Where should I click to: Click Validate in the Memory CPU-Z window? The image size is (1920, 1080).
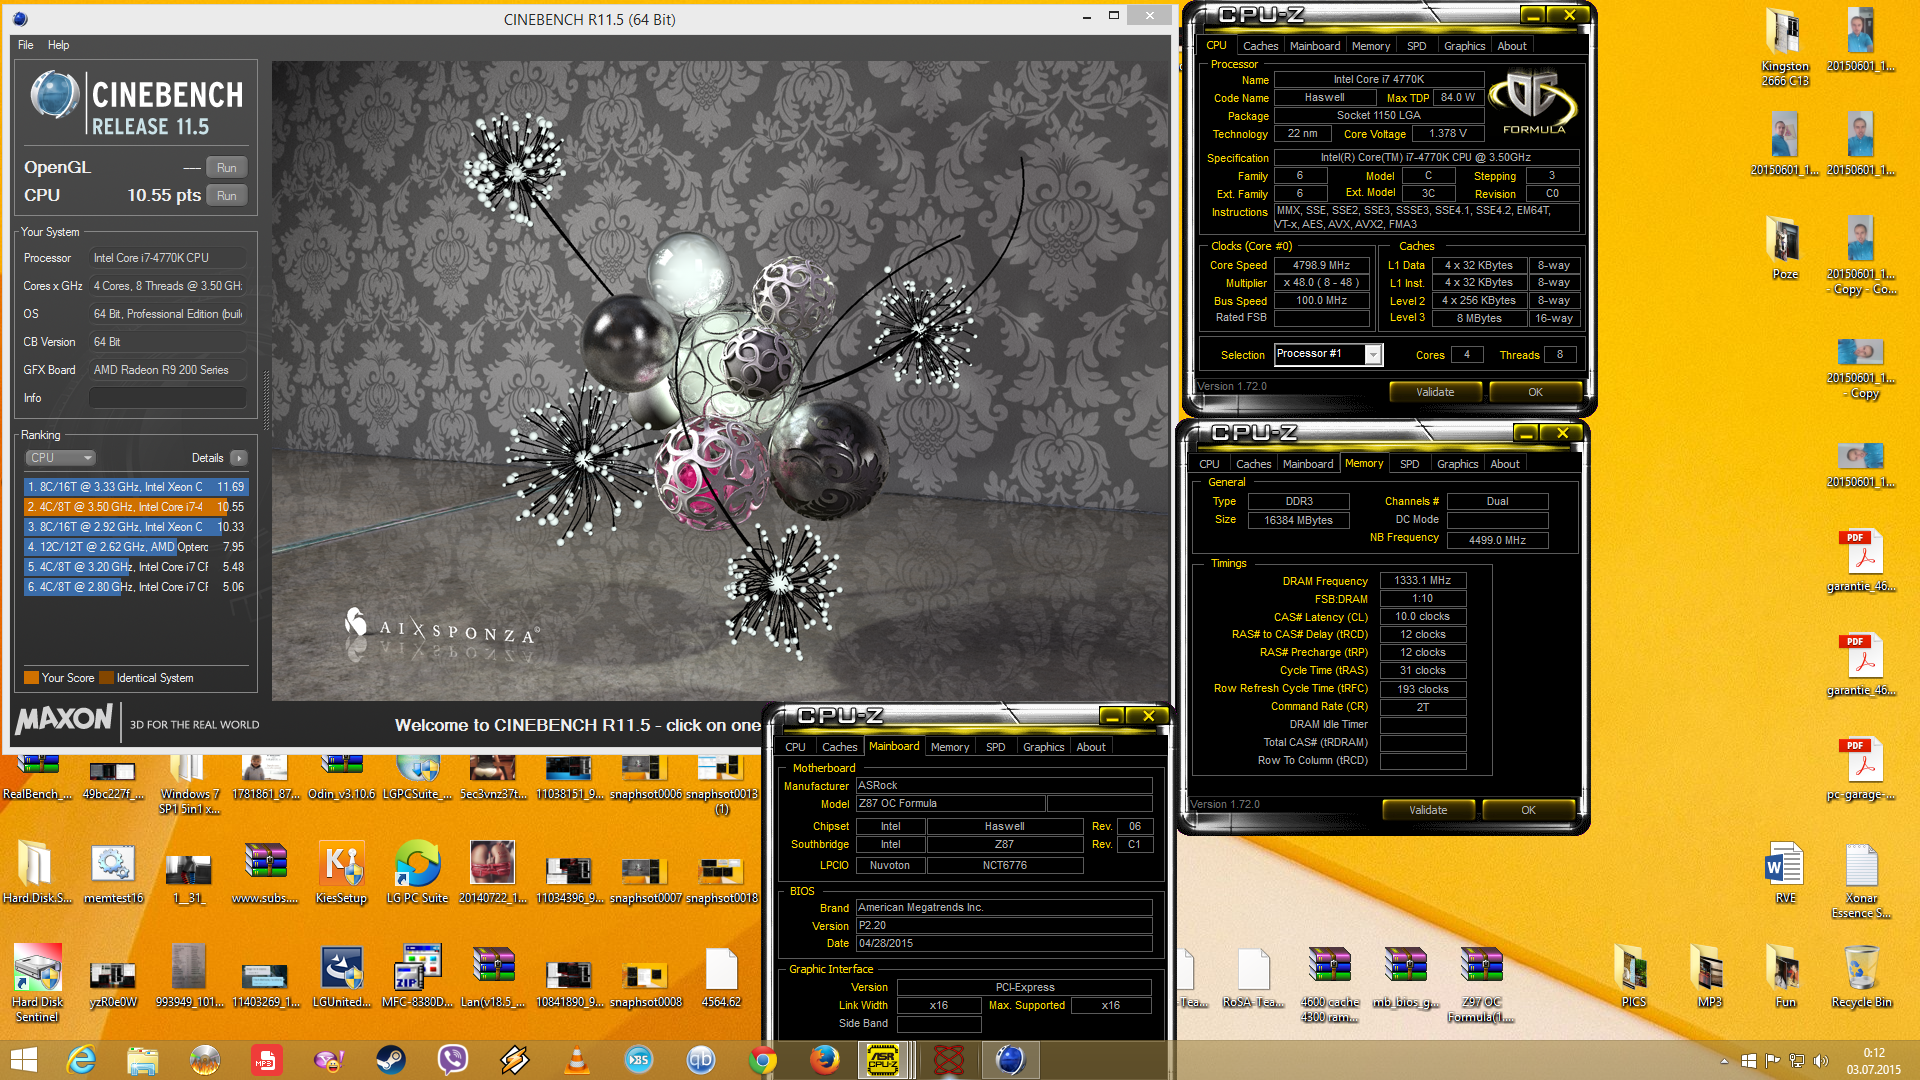(x=1428, y=810)
